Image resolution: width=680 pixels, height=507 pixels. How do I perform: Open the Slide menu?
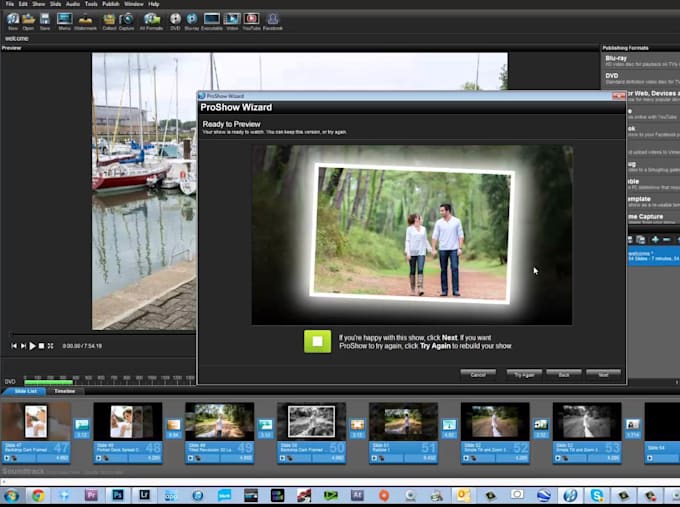point(56,4)
